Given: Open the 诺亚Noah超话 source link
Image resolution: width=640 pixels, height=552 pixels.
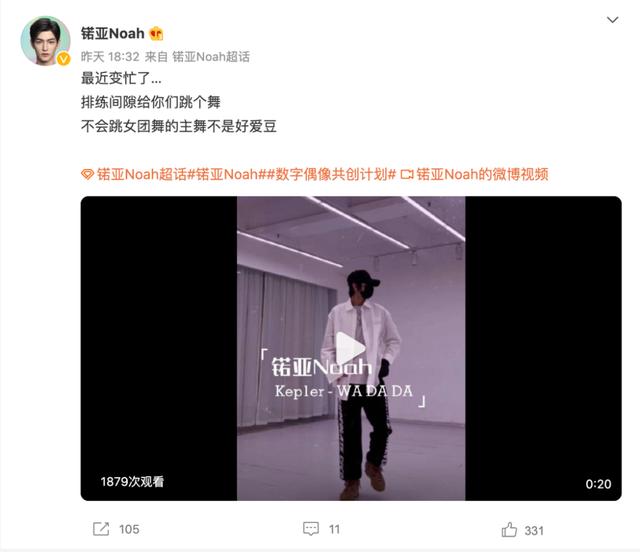Looking at the screenshot, I should tap(211, 57).
